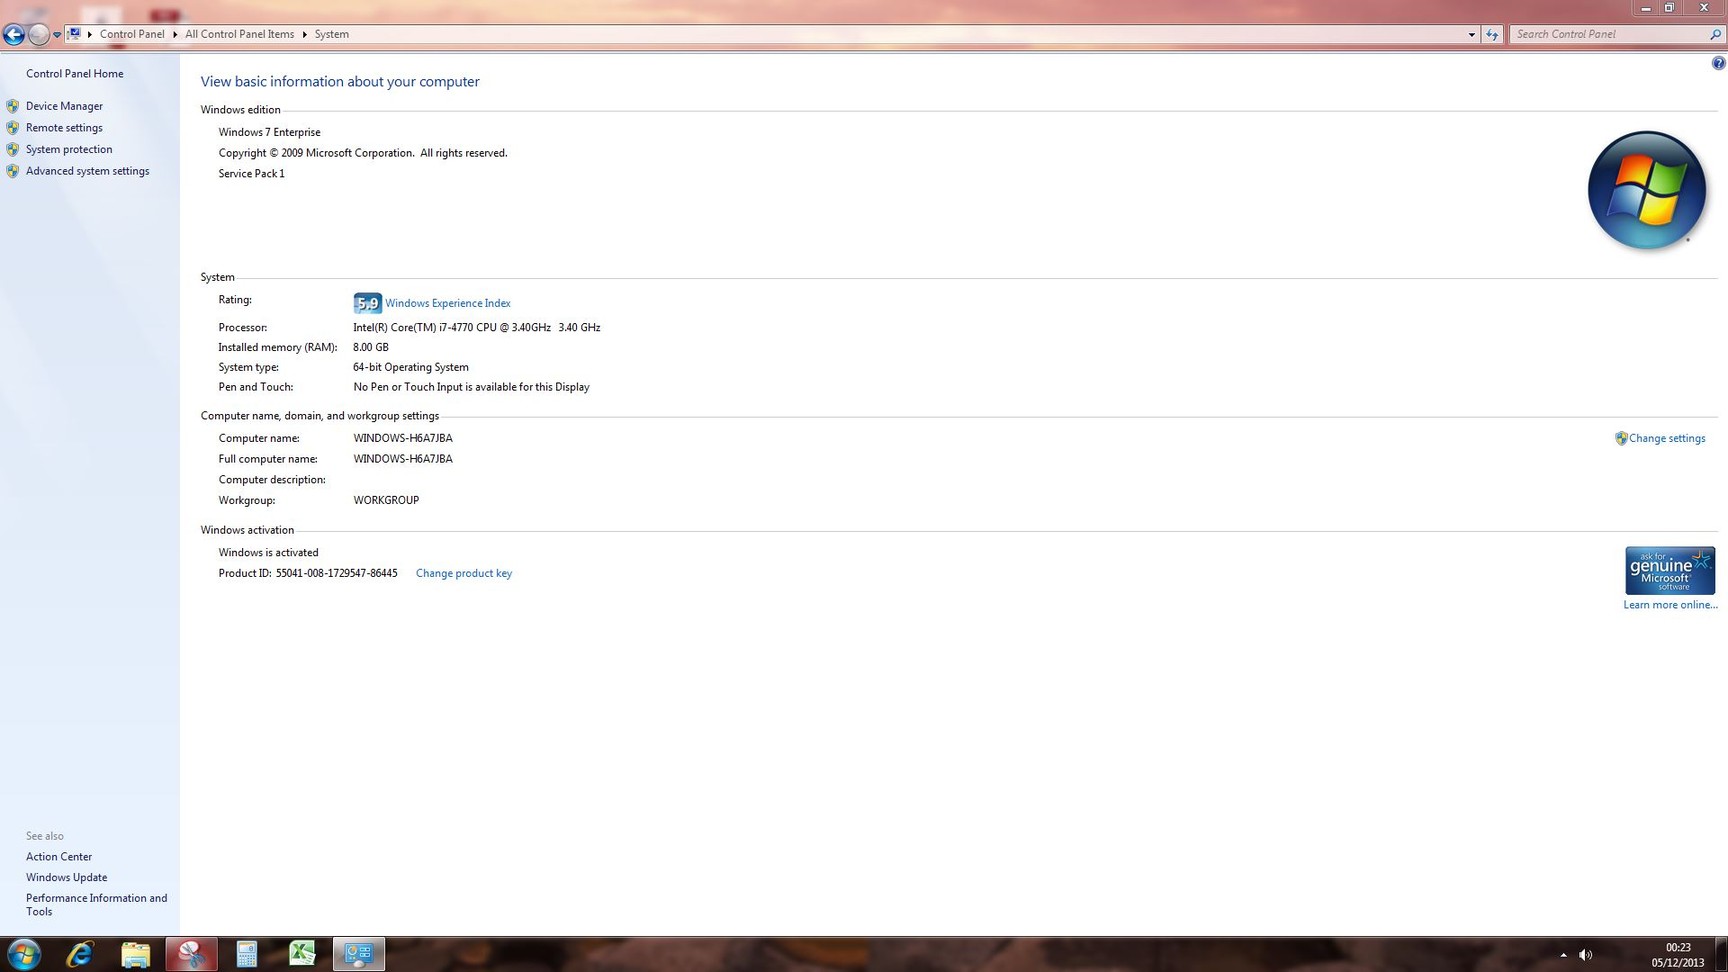Click the Forward navigation arrow
This screenshot has height=972, width=1728.
click(x=38, y=34)
